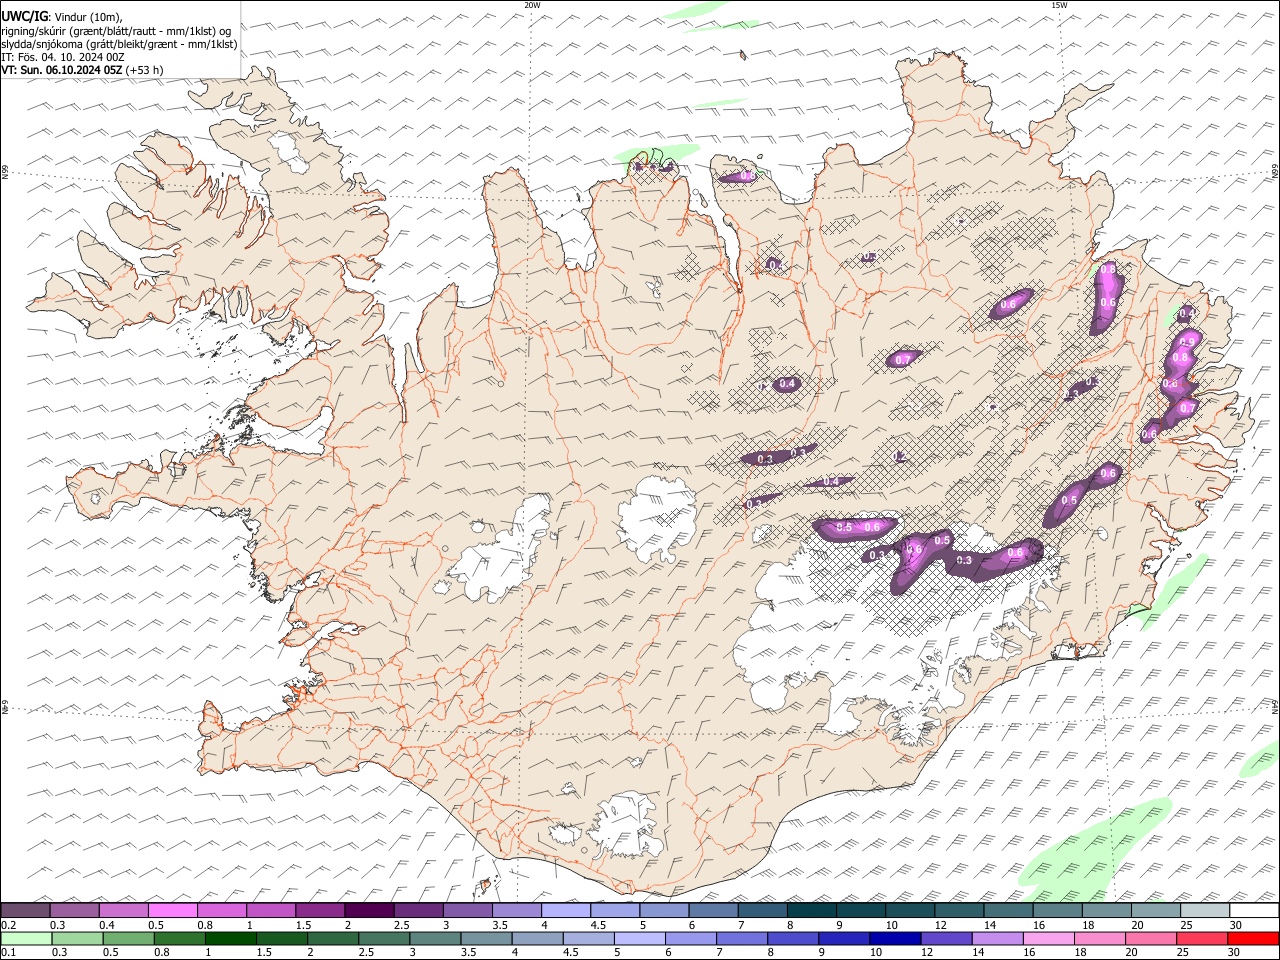1280x960 pixels.
Task: Pick the darkest purple 2–2.5 upper scale swatch
Action: coord(369,911)
